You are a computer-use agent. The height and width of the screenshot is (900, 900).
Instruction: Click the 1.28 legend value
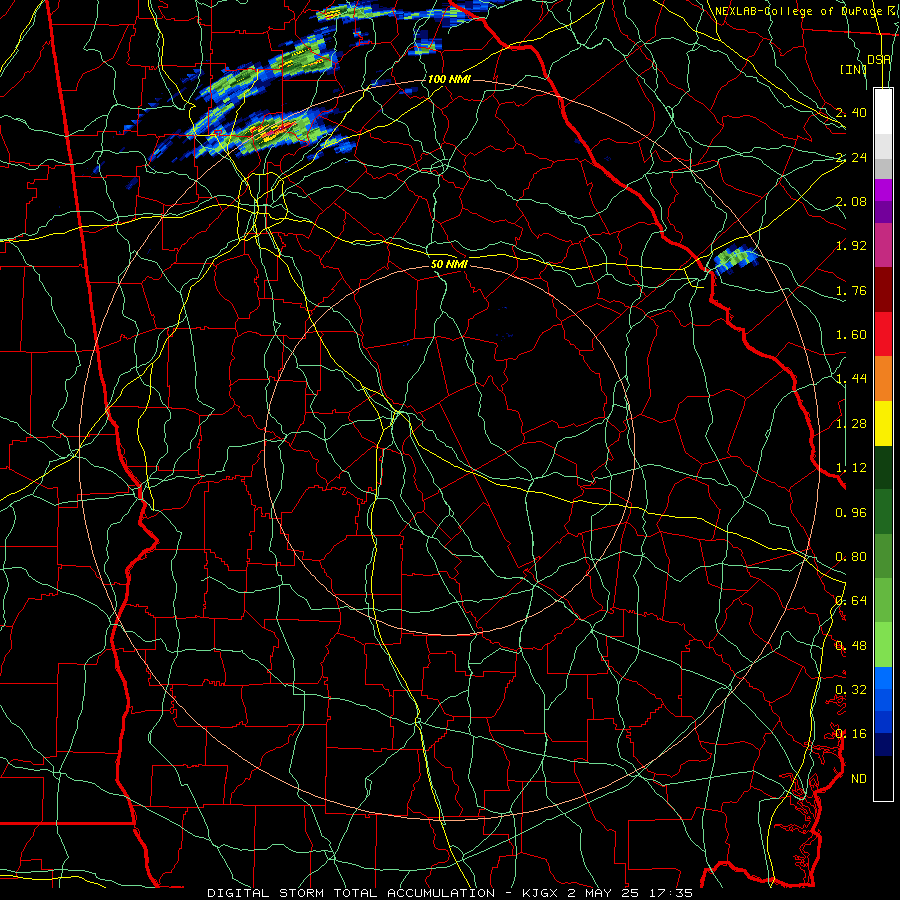click(x=851, y=424)
